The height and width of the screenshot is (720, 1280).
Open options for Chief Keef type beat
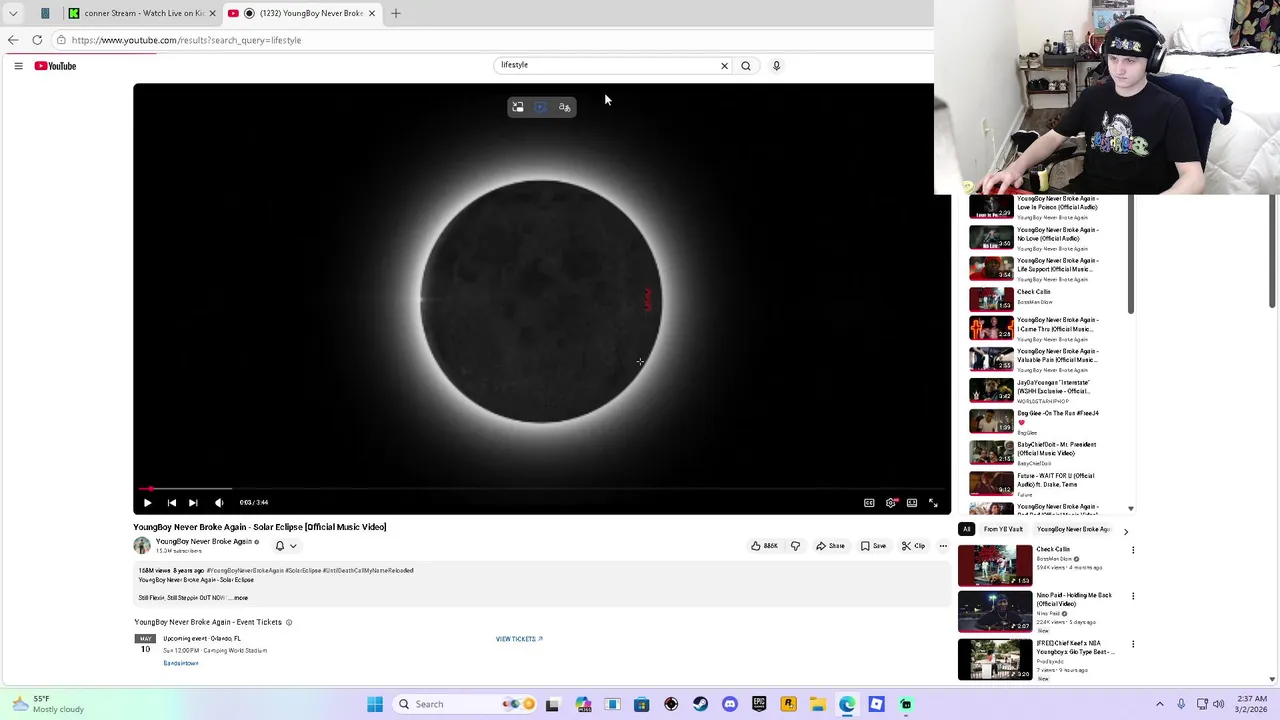[1133, 645]
